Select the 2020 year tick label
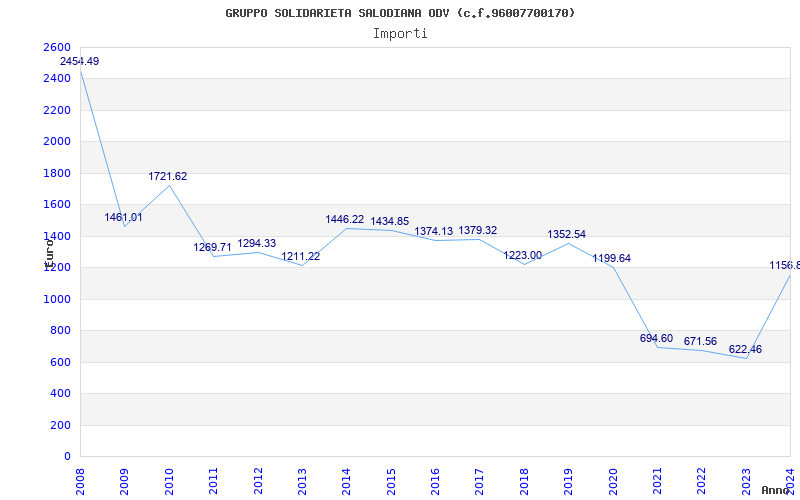800x500 pixels. (613, 478)
